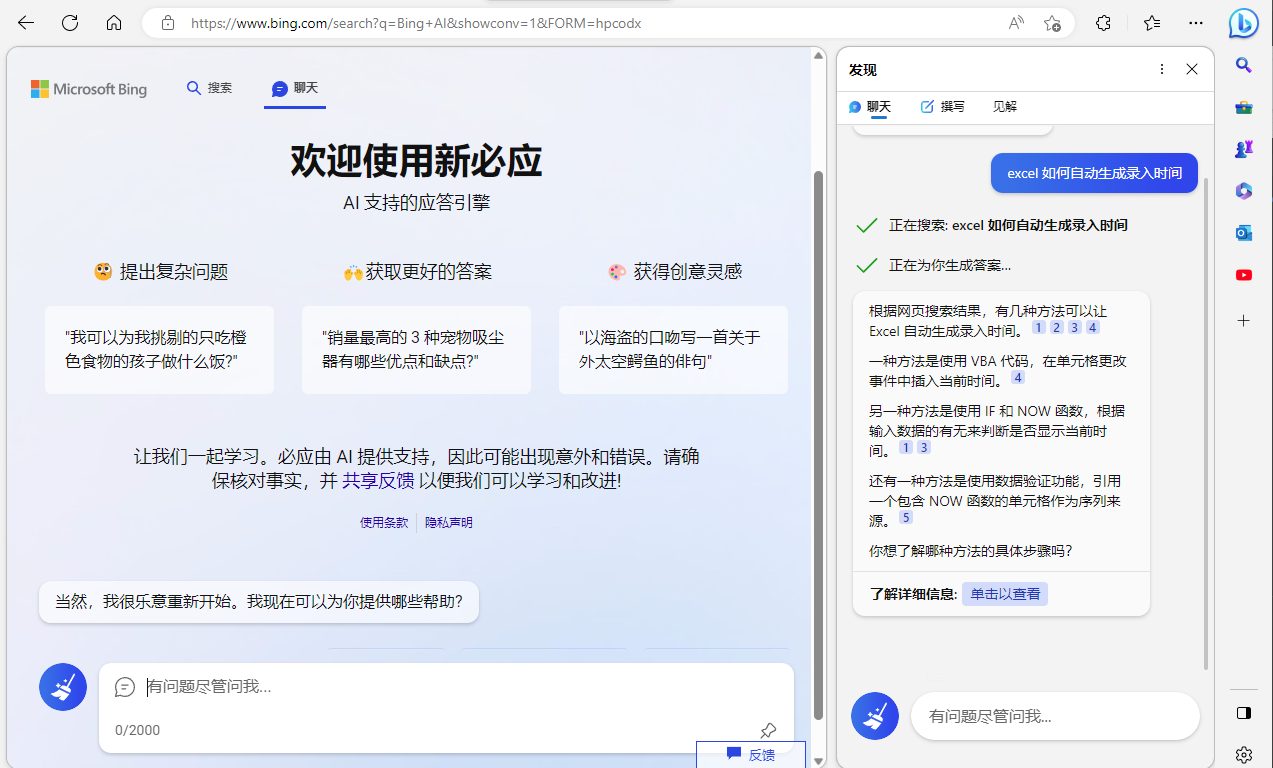This screenshot has height=768, width=1273.
Task: Open the Games icon in Edge sidebar
Action: coord(1243,148)
